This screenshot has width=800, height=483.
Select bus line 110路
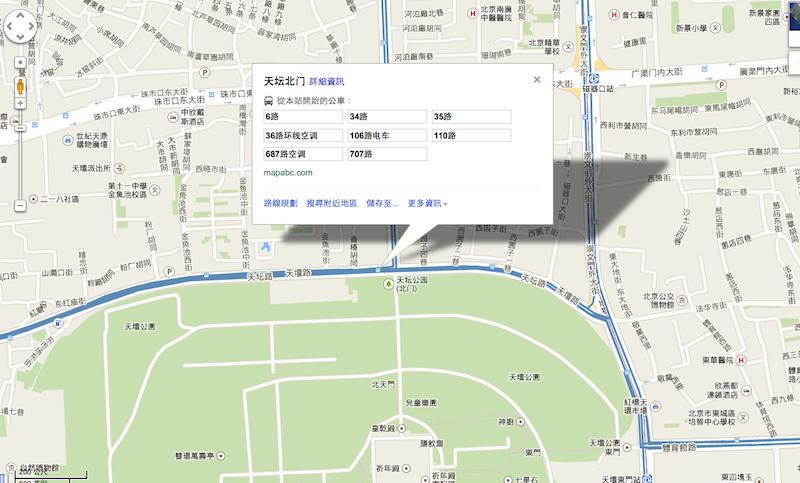click(471, 136)
